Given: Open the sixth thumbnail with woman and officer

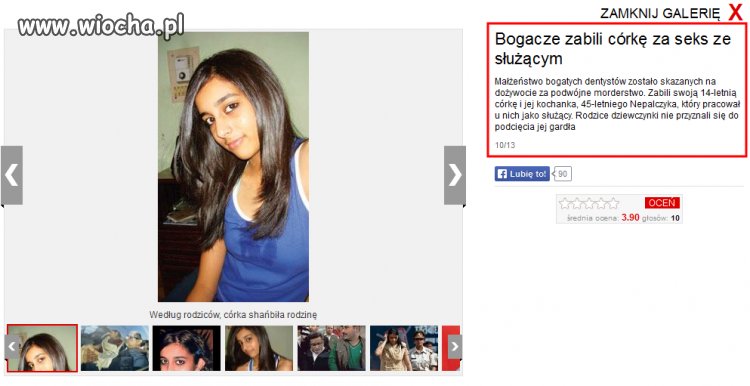Looking at the screenshot, I should pyautogui.click(x=404, y=348).
